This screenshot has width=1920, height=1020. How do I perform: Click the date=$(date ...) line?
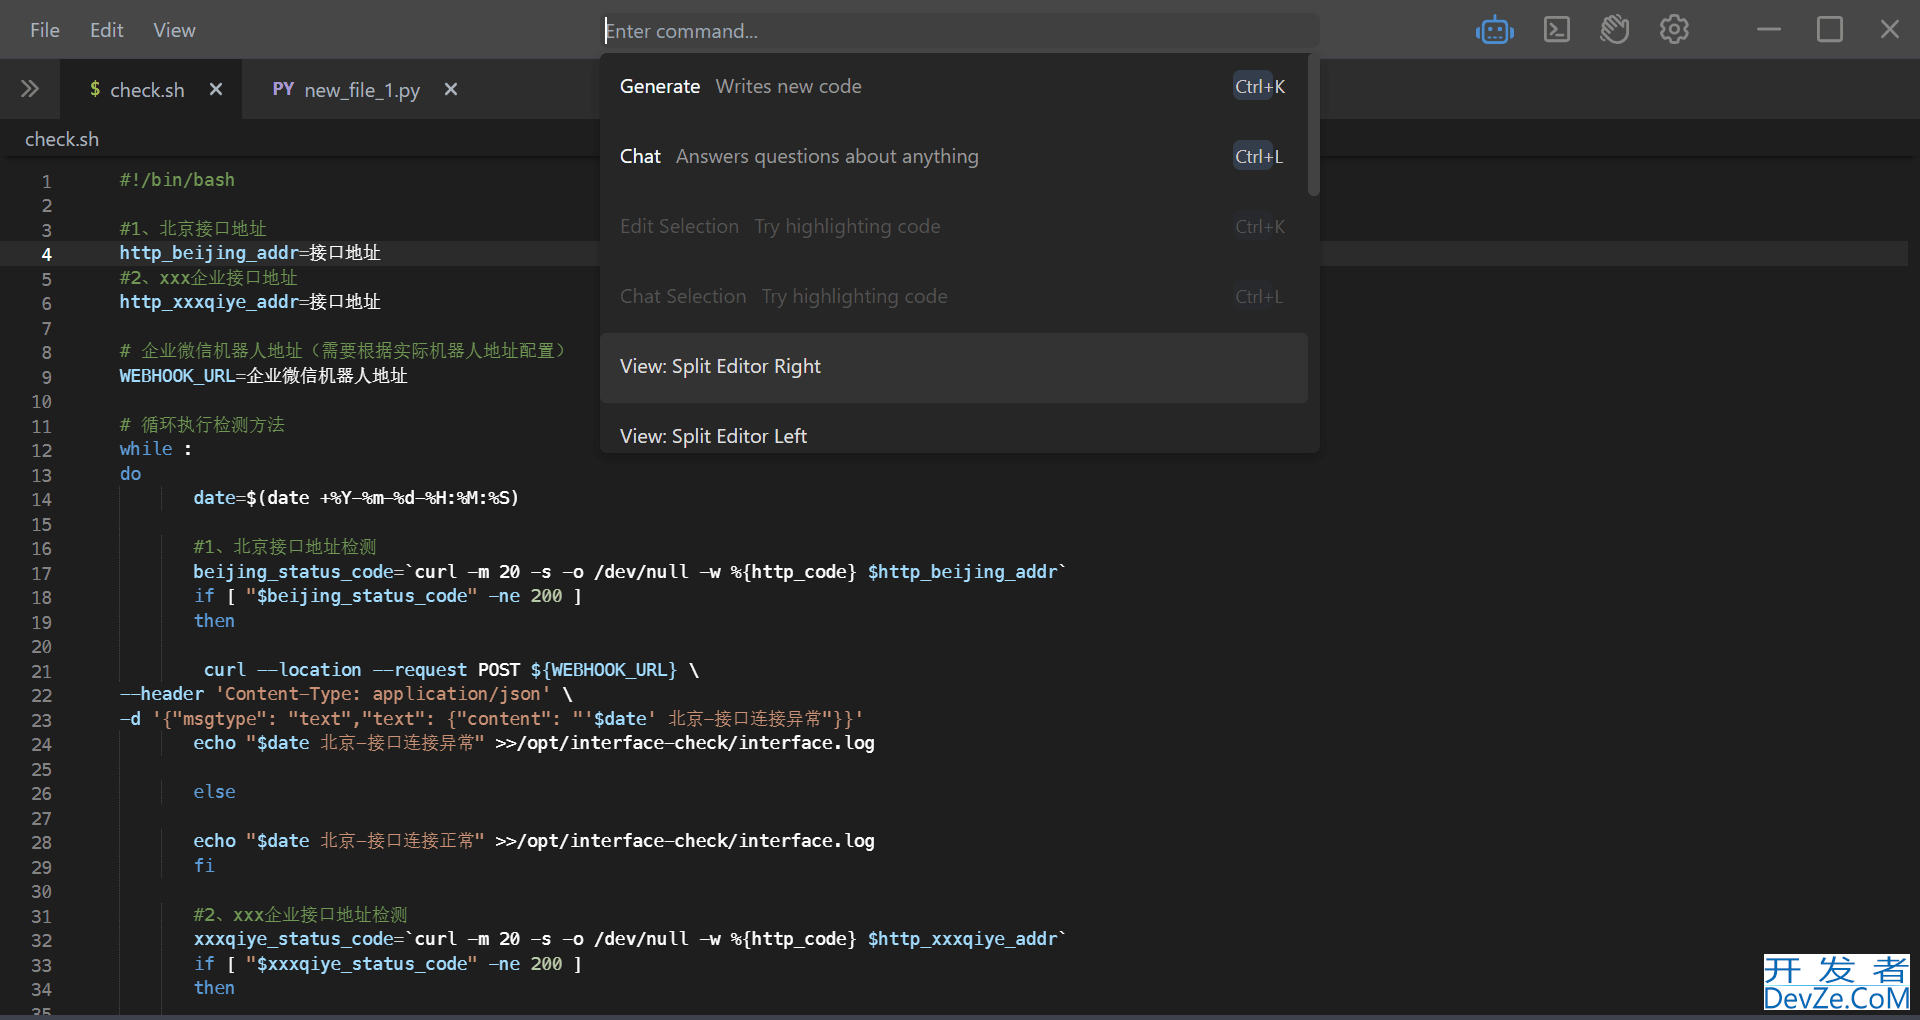(x=356, y=498)
